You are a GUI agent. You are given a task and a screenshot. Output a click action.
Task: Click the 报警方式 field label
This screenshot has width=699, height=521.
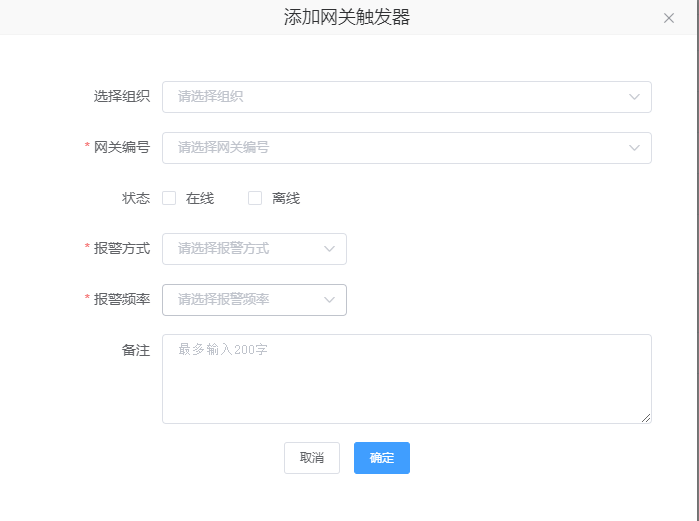click(x=122, y=249)
